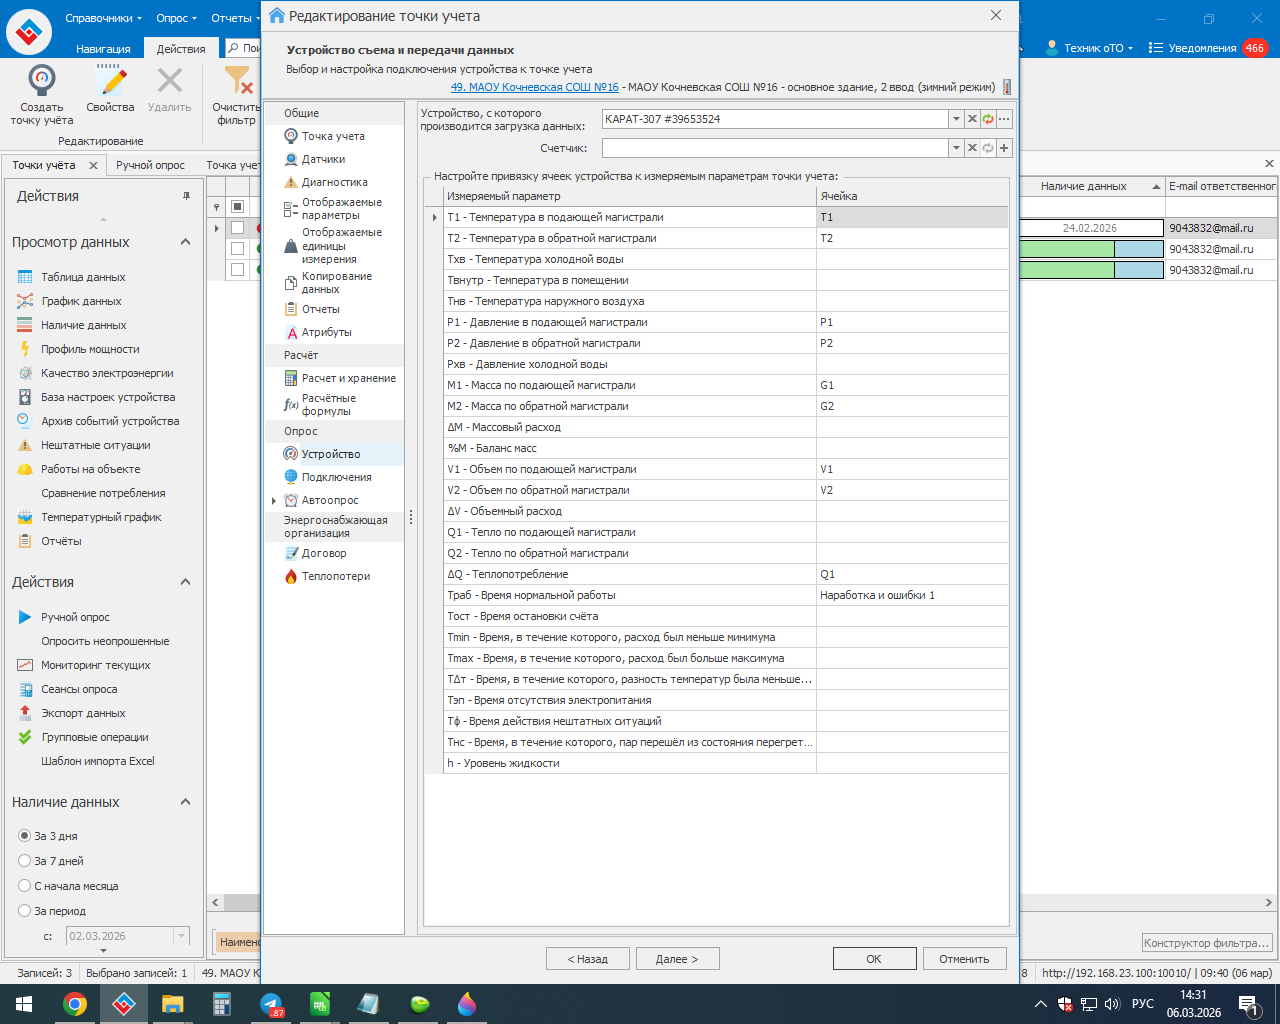Expand the Автоопрос tree node
Screen dimensions: 1280x1024
pyautogui.click(x=273, y=500)
